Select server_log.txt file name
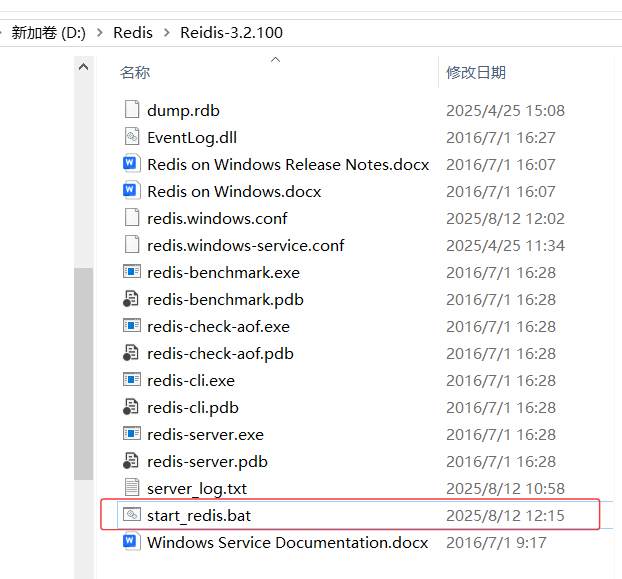The image size is (622, 579). [x=197, y=489]
